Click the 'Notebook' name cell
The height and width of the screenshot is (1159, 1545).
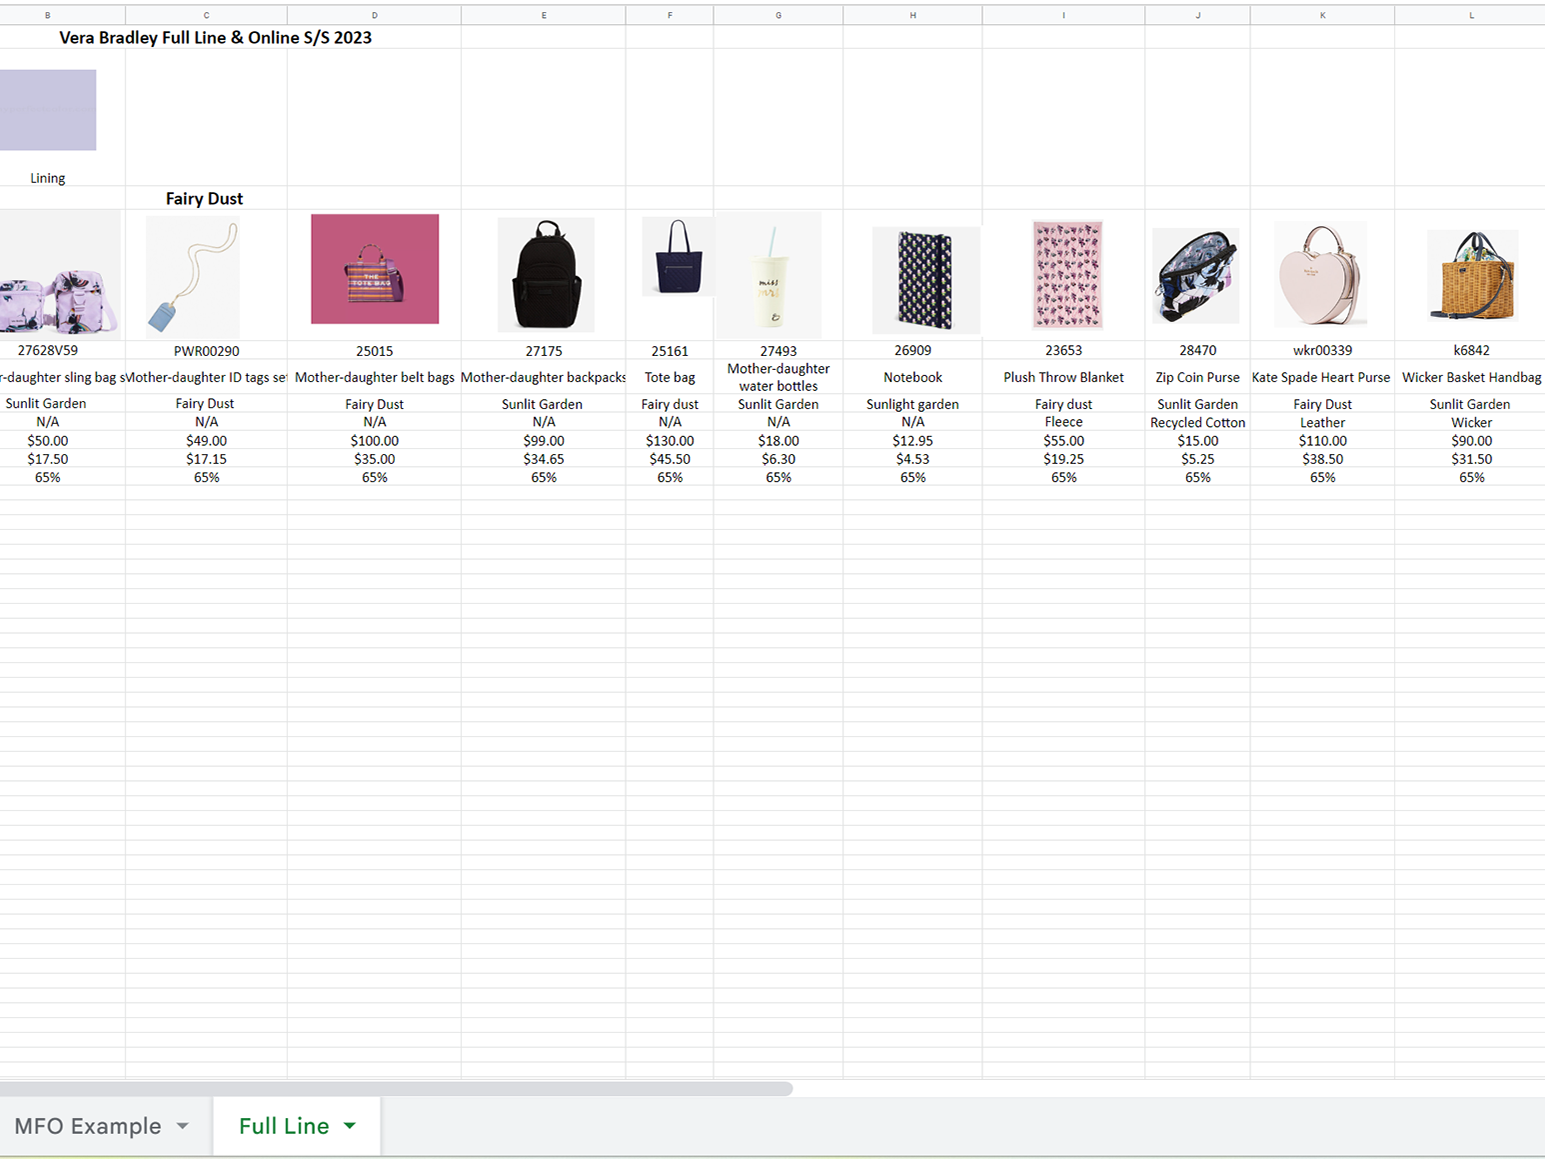point(913,377)
